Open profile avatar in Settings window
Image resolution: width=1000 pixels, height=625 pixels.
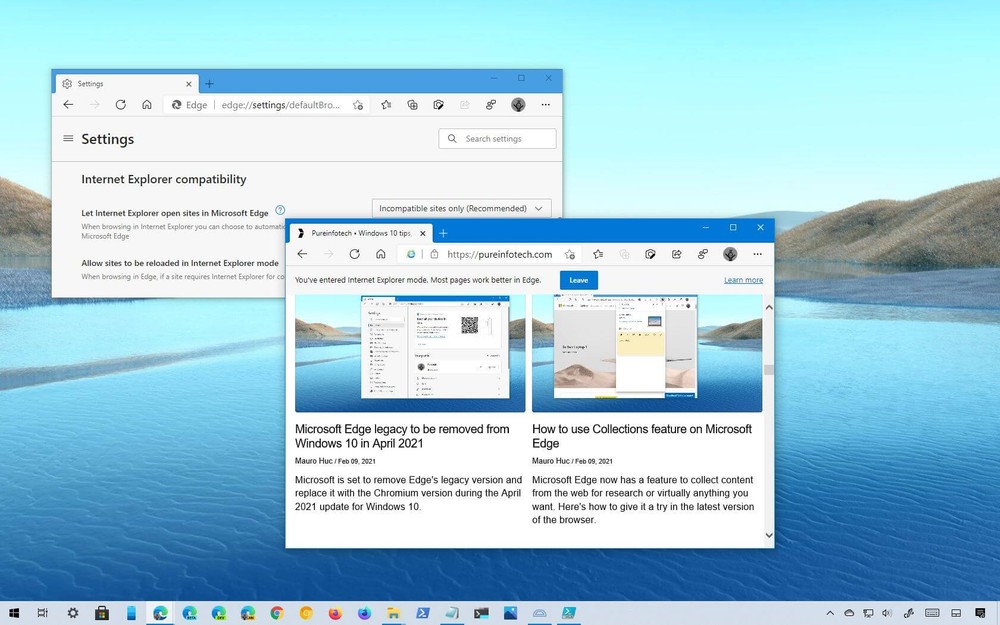(x=518, y=105)
